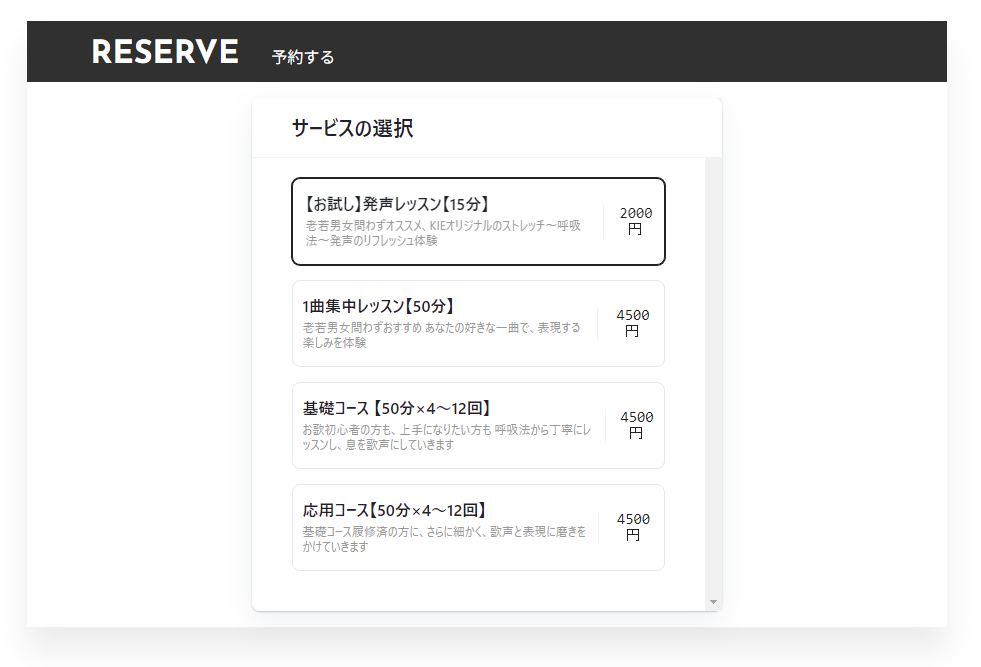Click the trial lesson description about KIEオリジナルのストレッチ
The height and width of the screenshot is (667, 981).
[x=442, y=233]
